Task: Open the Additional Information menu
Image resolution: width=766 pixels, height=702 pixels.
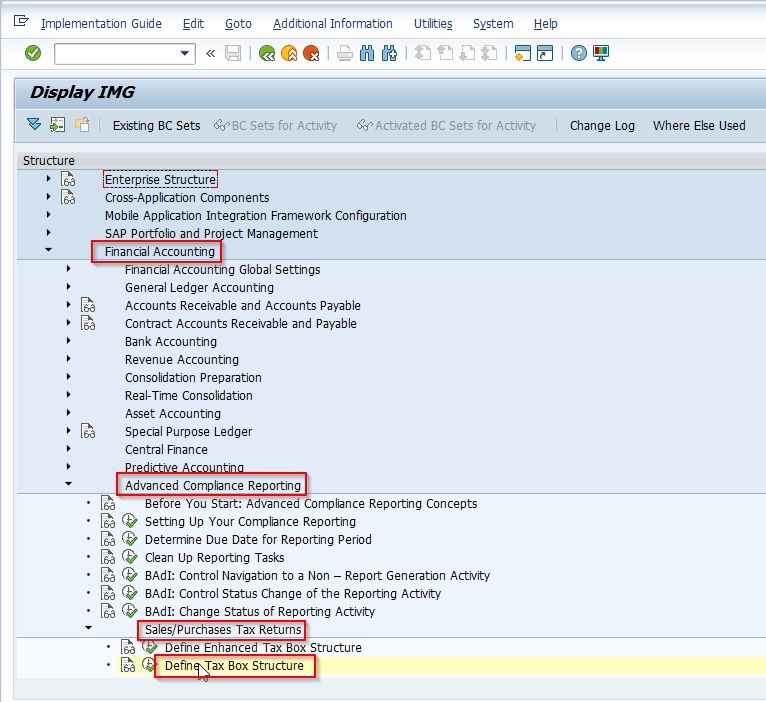Action: pos(333,23)
